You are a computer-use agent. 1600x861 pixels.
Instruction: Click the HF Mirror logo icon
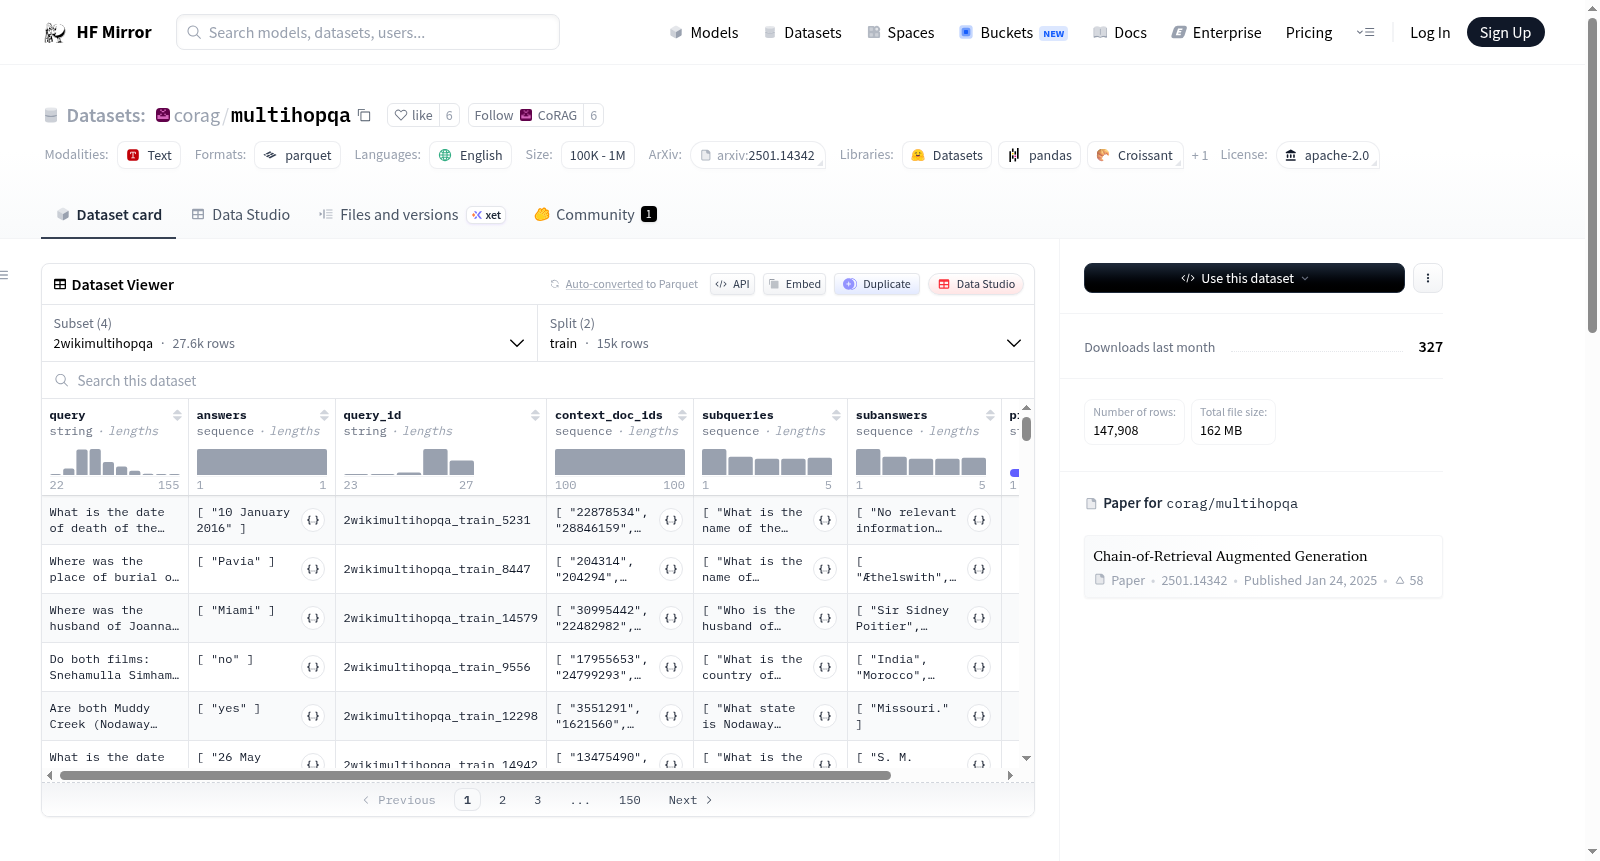[x=55, y=33]
